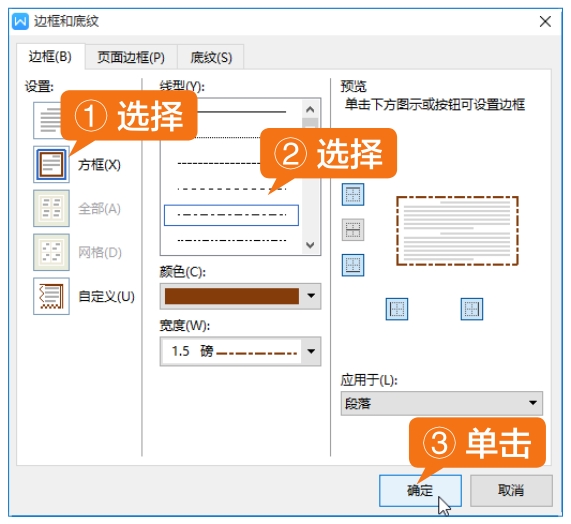Select the 方框(X) box border setting icon
The height and width of the screenshot is (524, 571).
pyautogui.click(x=51, y=165)
